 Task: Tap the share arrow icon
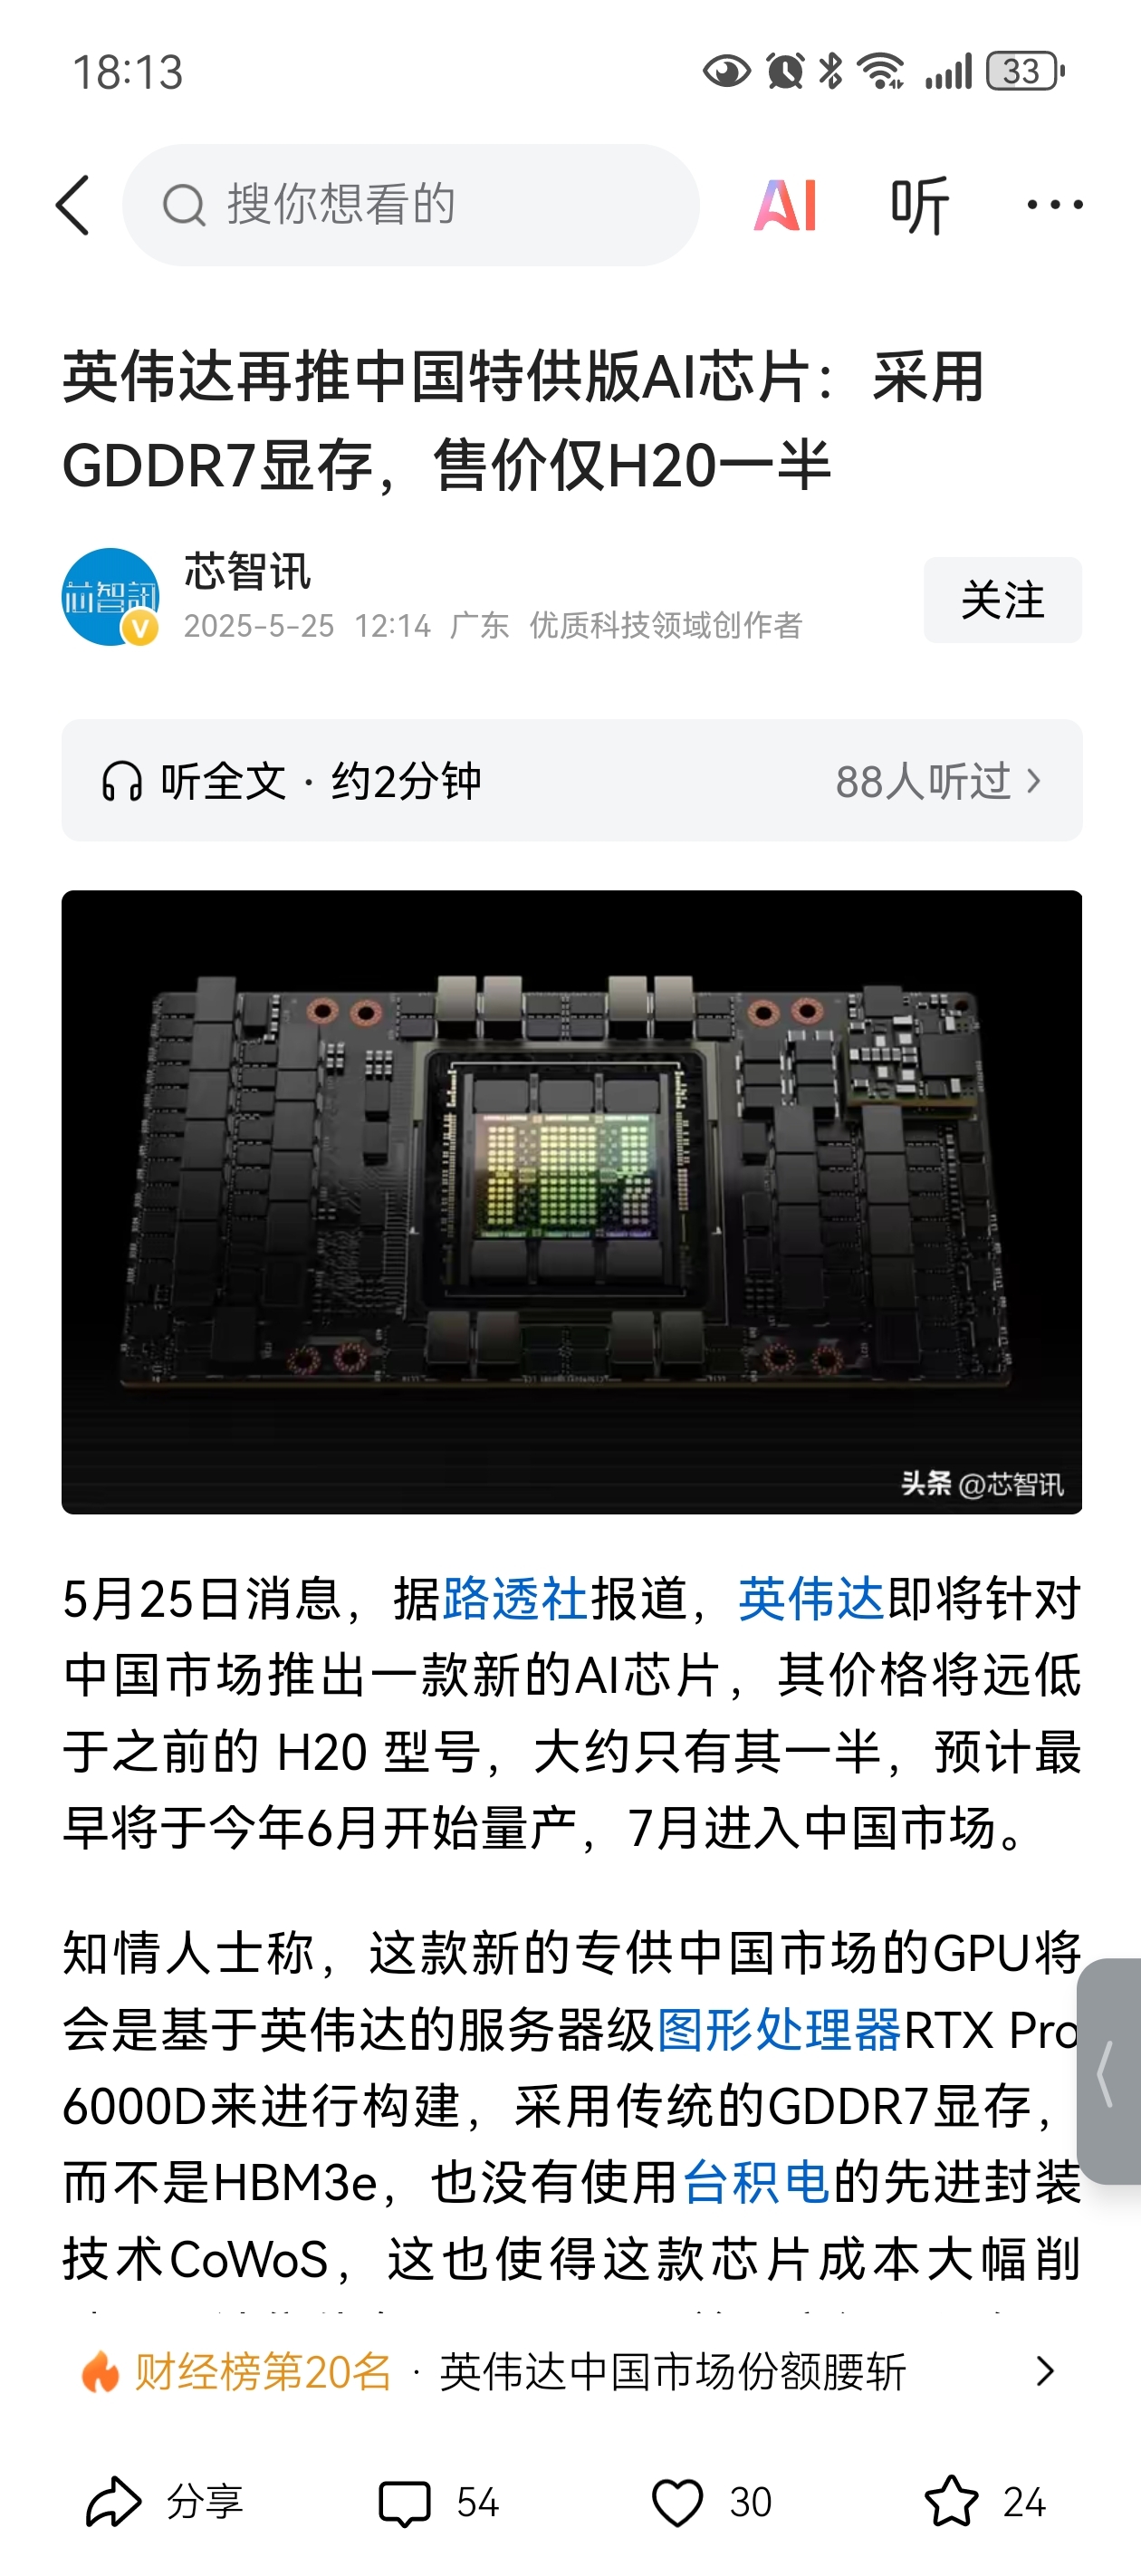tap(113, 2501)
